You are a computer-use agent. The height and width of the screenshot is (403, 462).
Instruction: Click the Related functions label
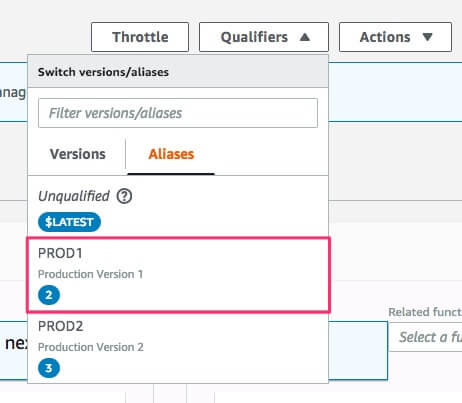click(425, 312)
